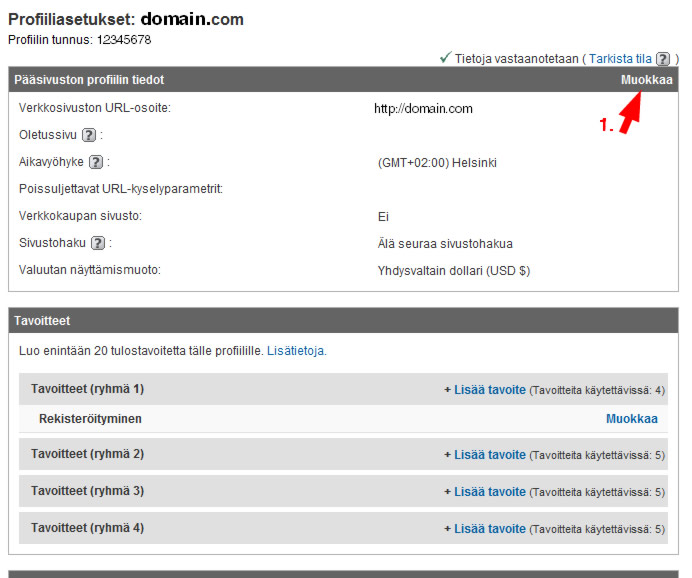Edit the Rekisteröityminen goal with Muokkaa
The image size is (692, 578).
coord(632,419)
